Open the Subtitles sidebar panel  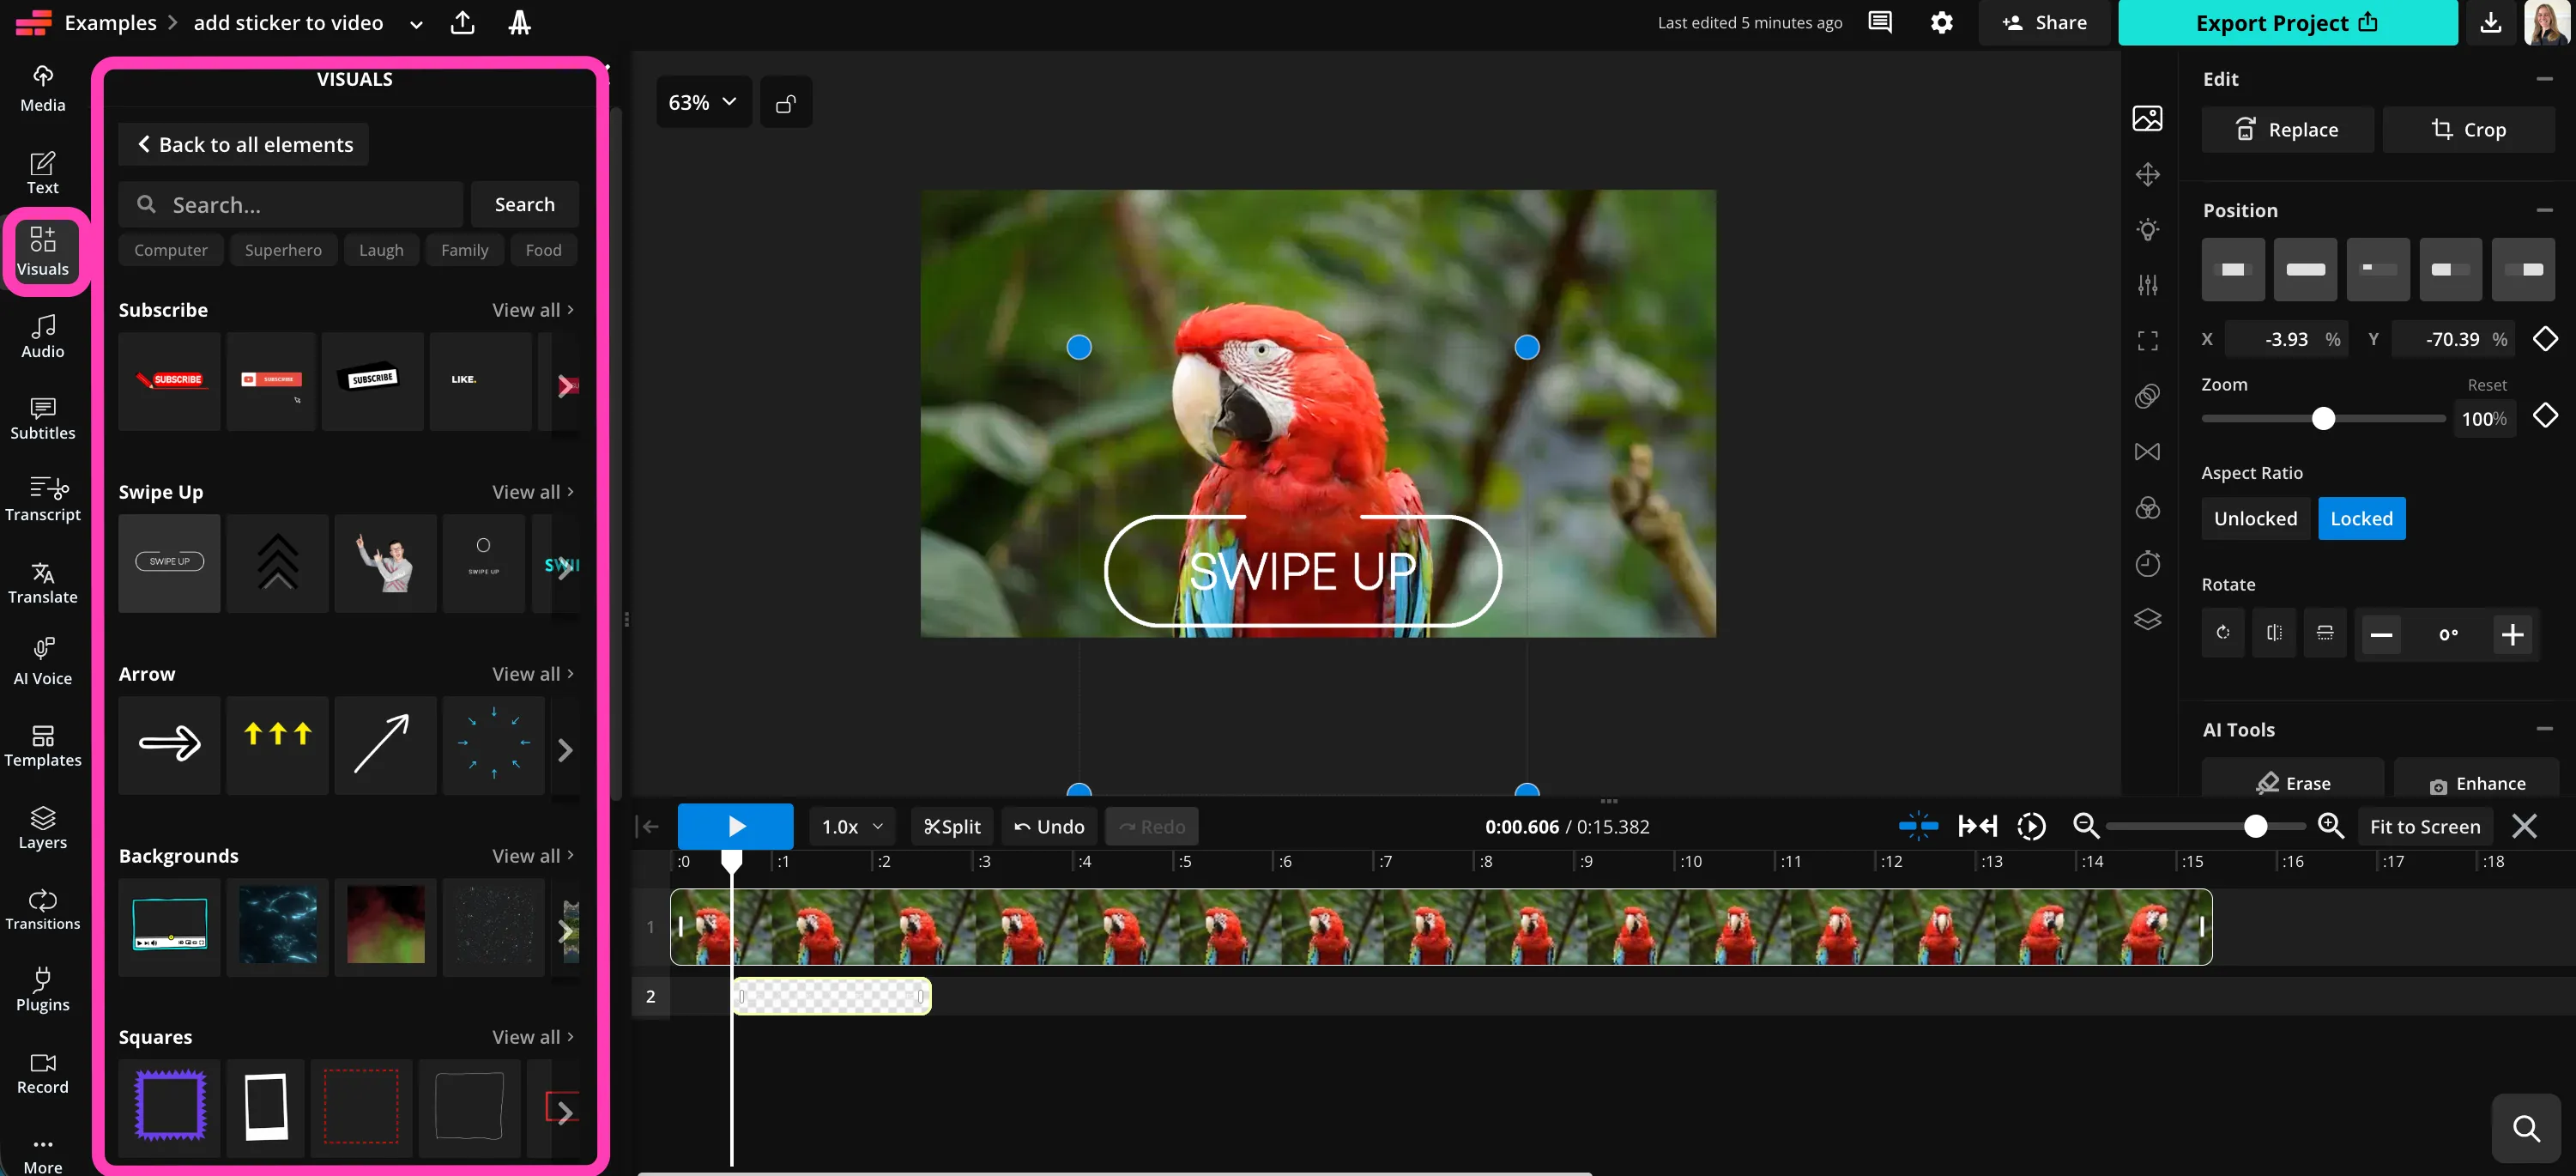[42, 418]
